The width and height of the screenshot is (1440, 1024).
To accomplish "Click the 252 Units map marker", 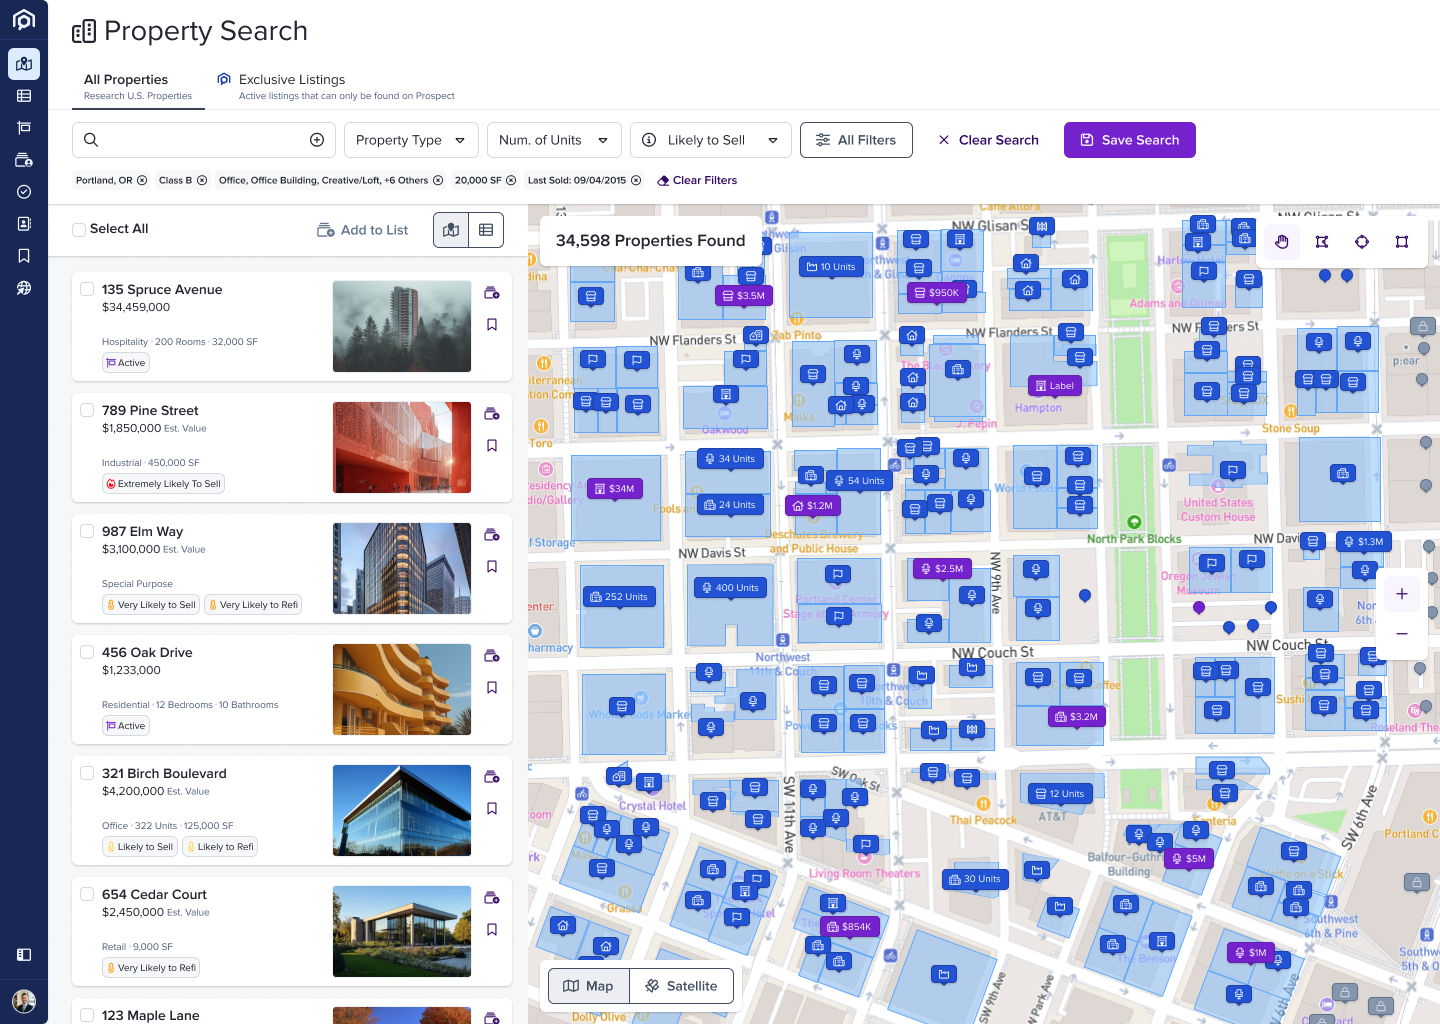I will click(x=619, y=597).
